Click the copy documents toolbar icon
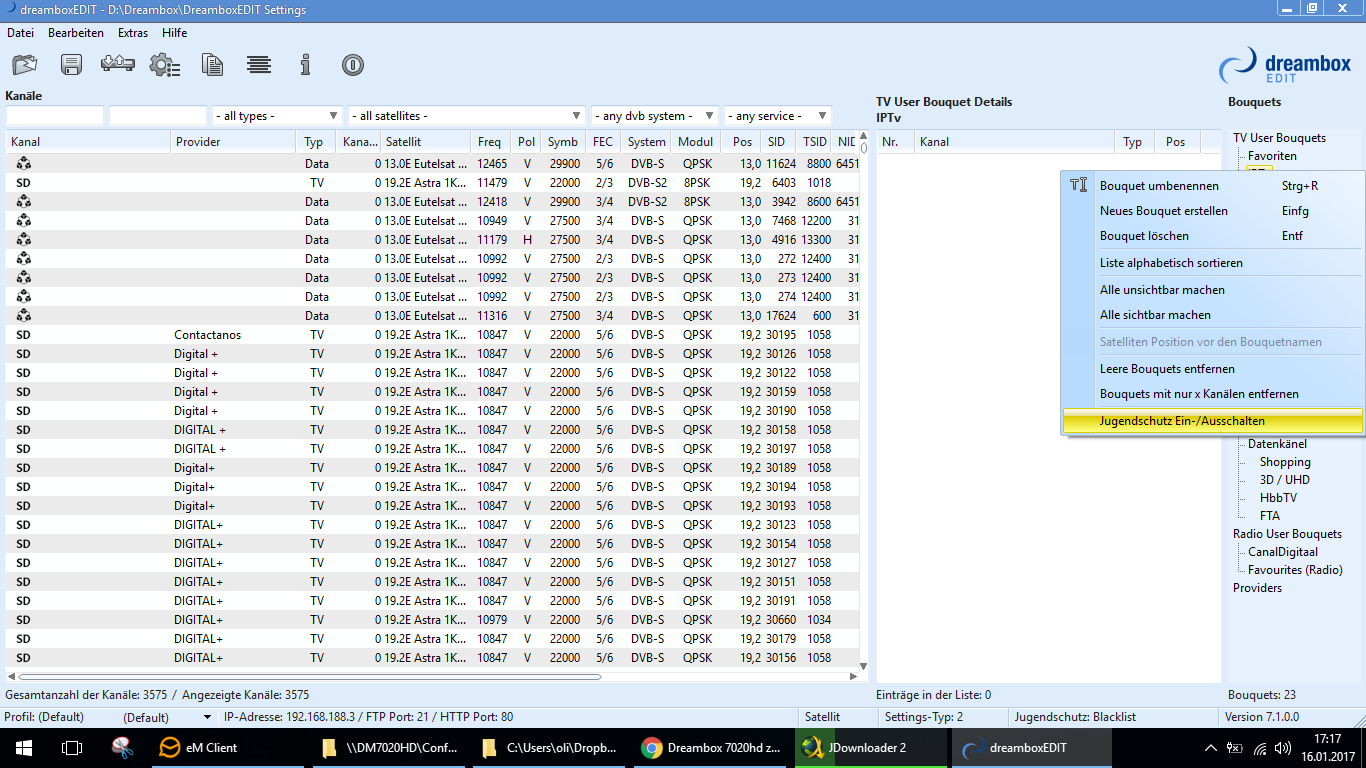The height and width of the screenshot is (768, 1366). point(212,65)
